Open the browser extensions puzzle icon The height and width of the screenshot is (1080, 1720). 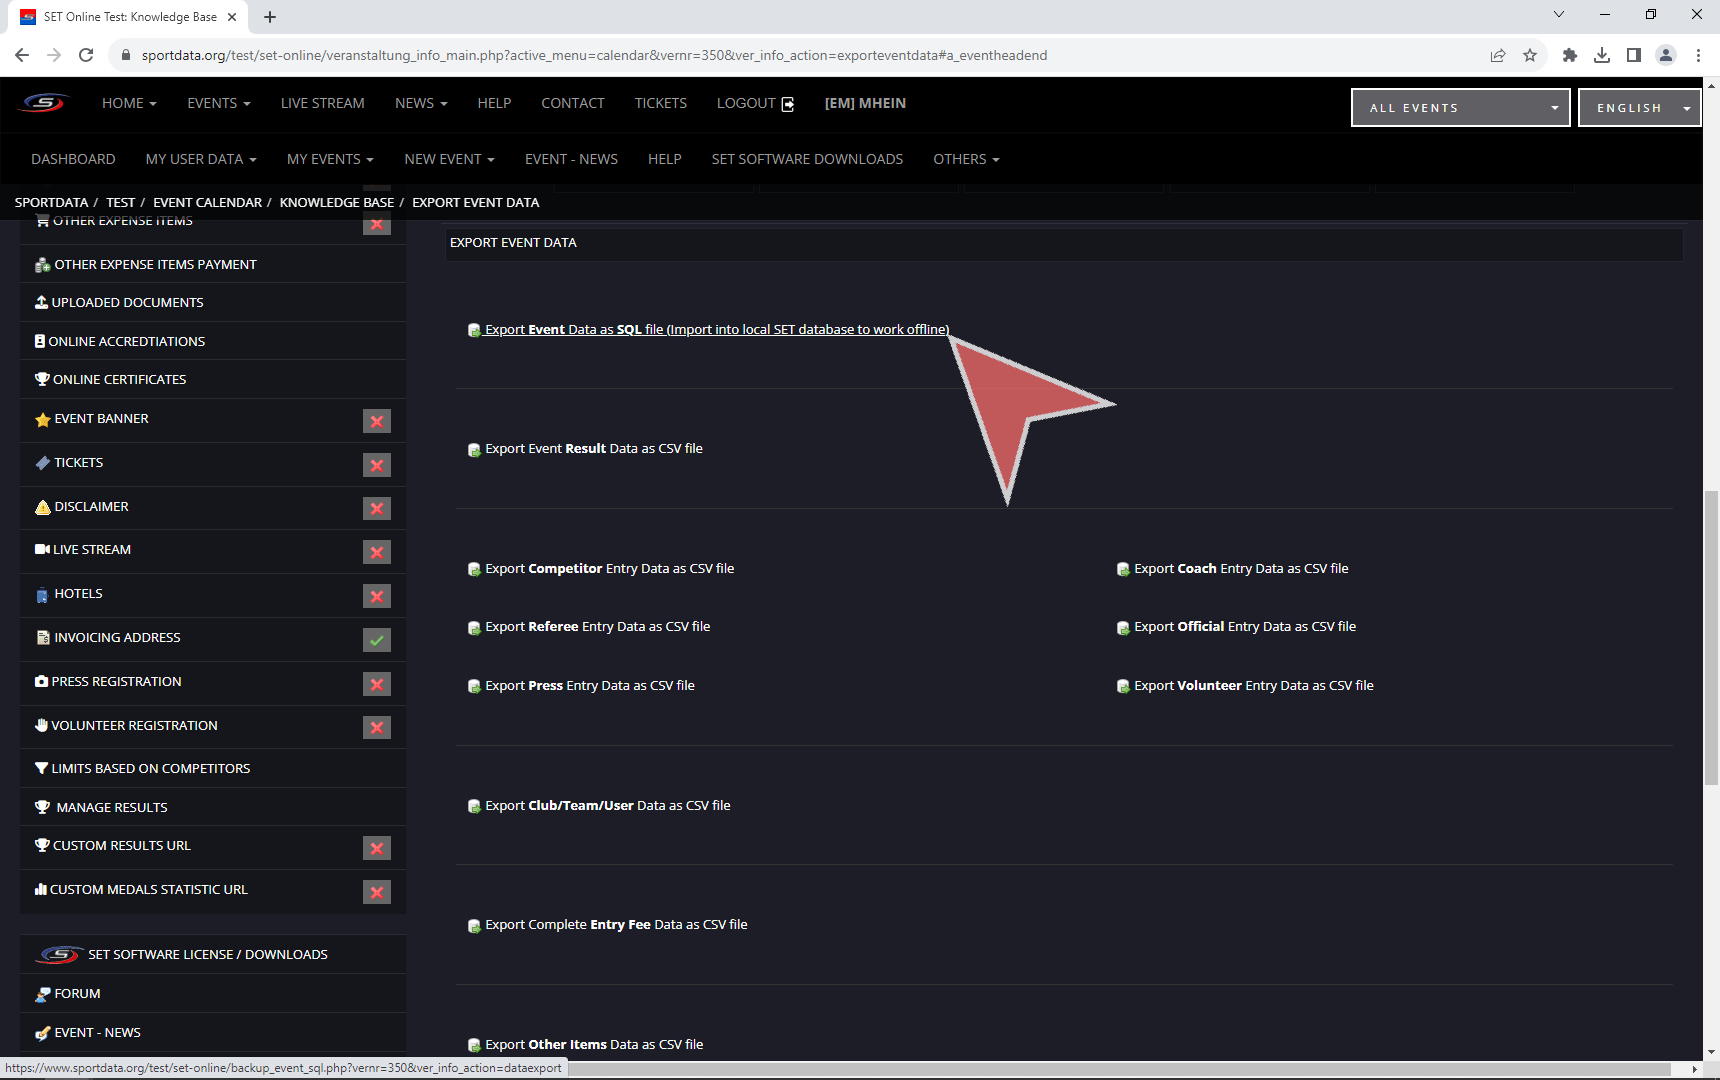[1569, 55]
